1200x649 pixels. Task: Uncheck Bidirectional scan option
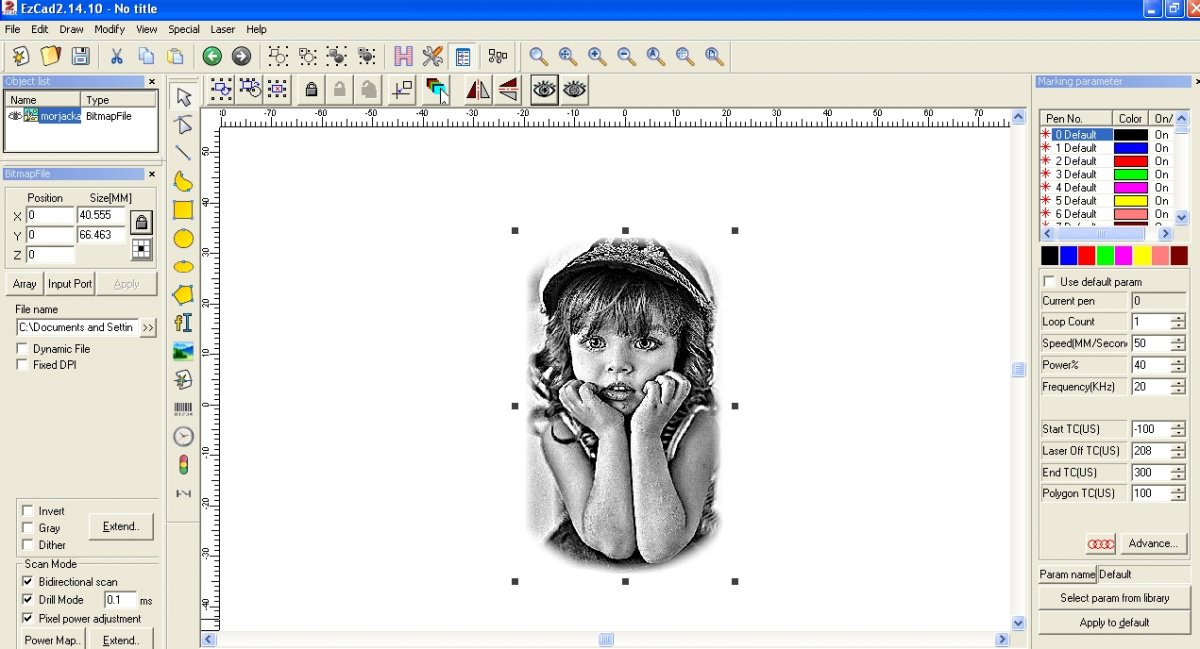coord(28,582)
